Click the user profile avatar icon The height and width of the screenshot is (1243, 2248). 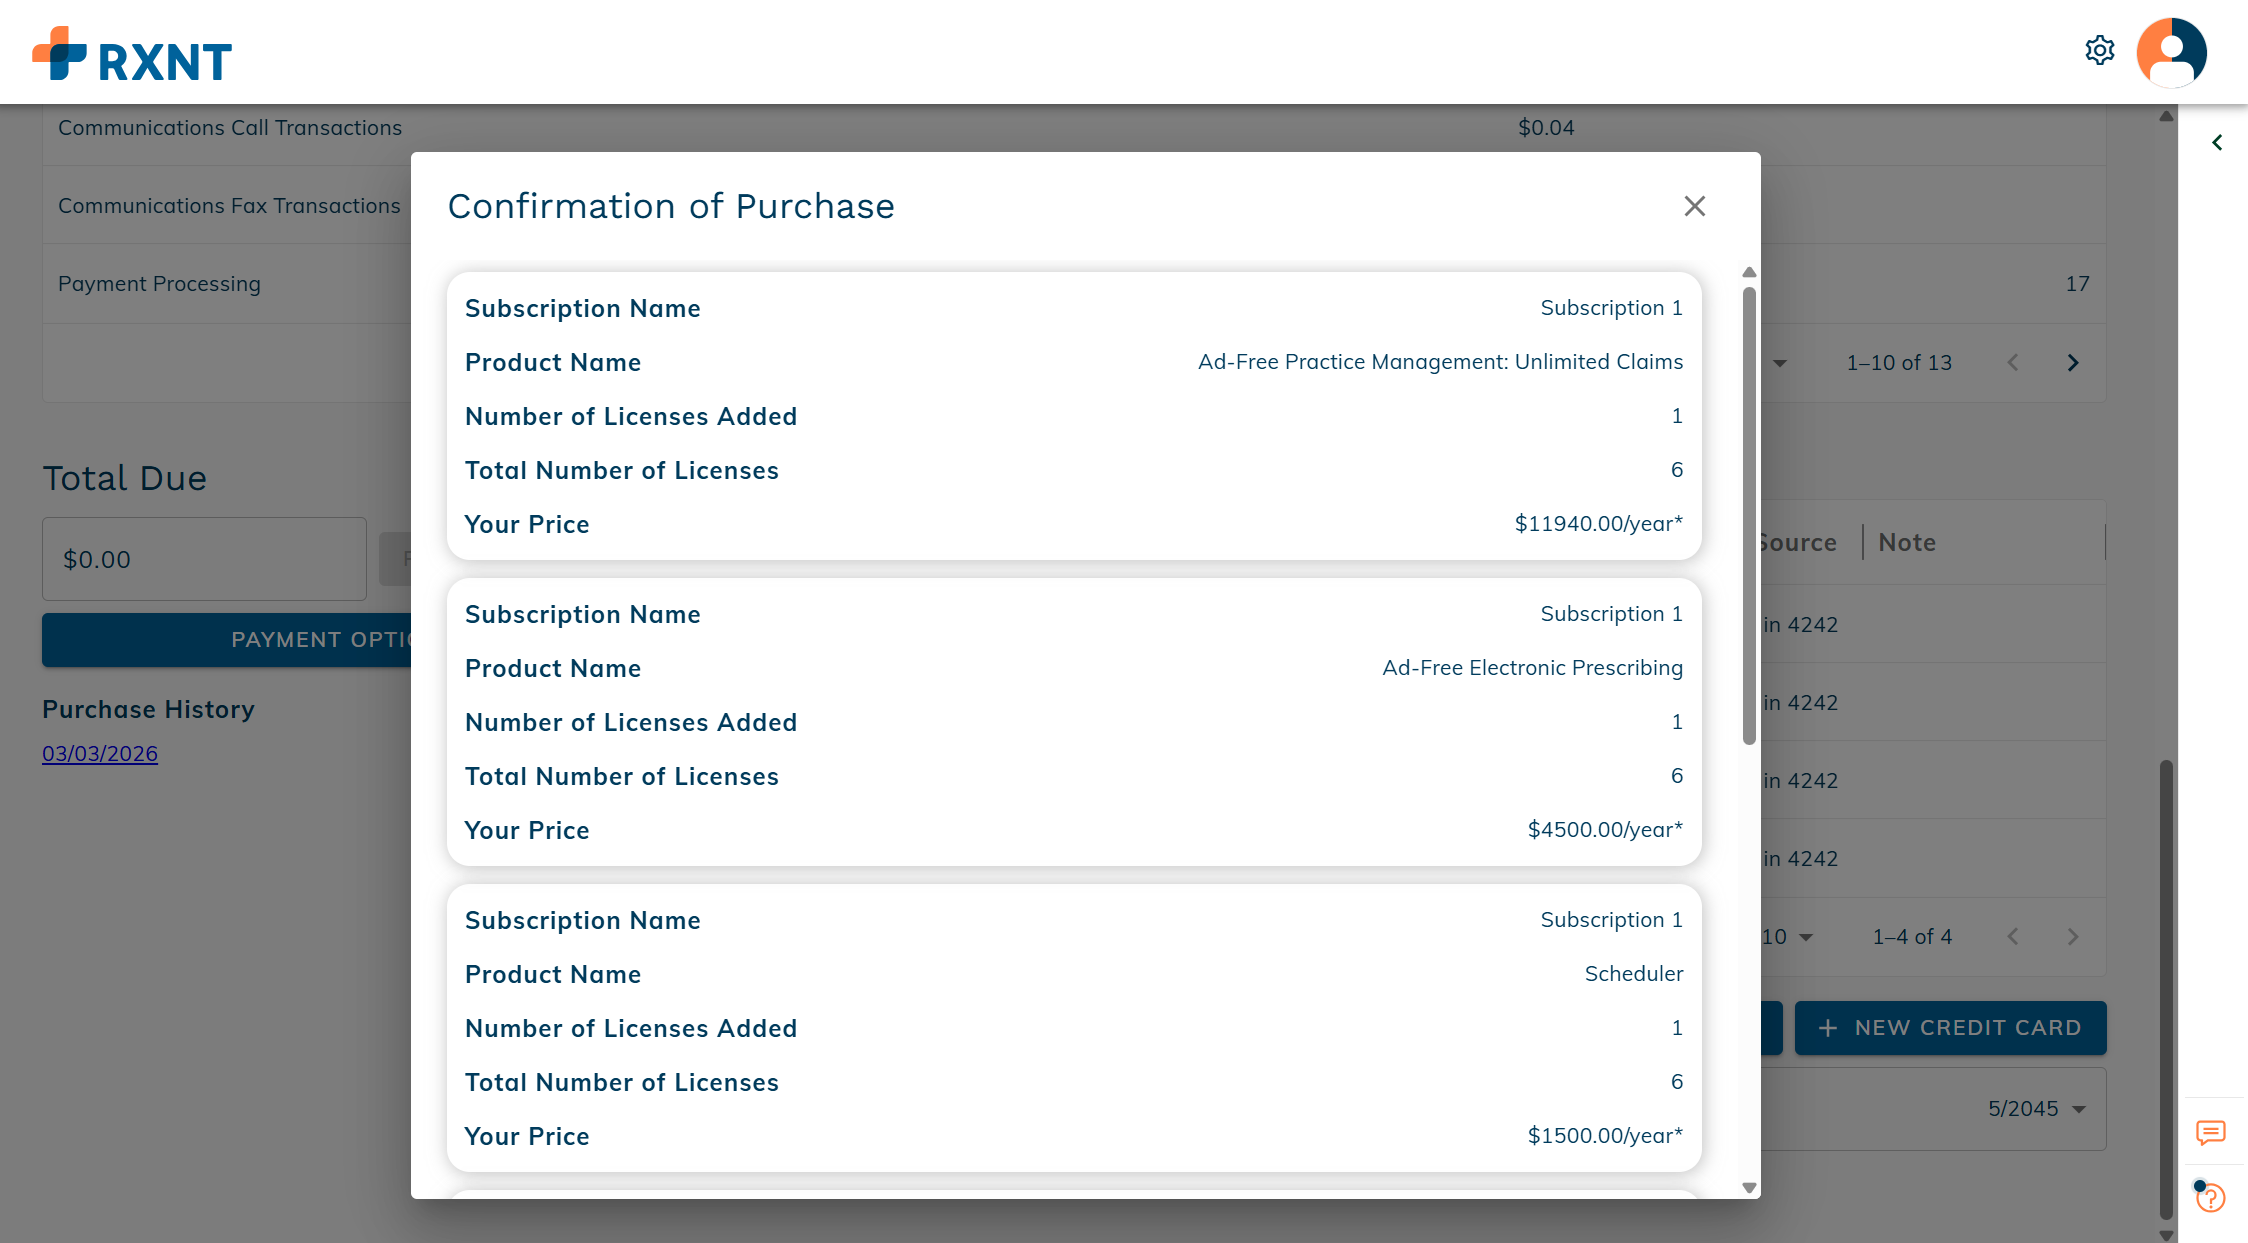(x=2171, y=52)
